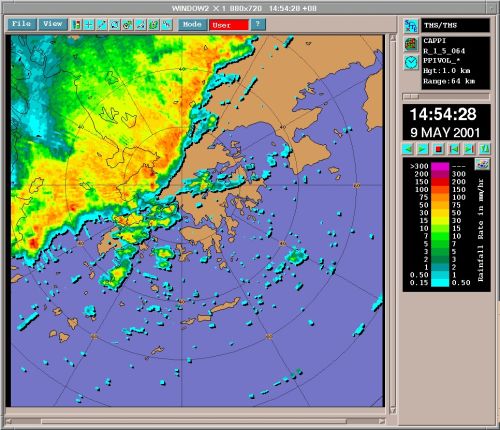Click the zoom box toolbar icon

tap(114, 25)
